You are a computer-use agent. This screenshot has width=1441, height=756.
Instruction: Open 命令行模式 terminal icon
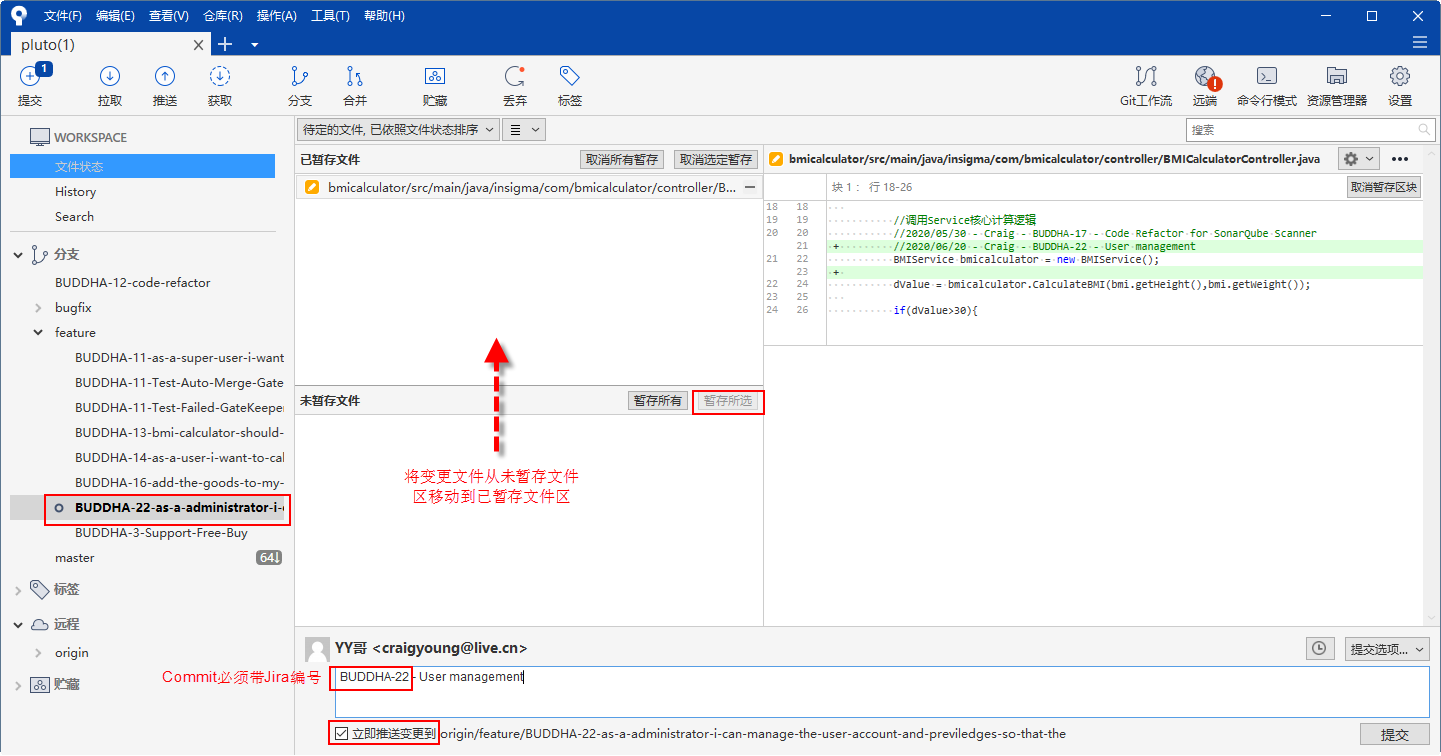1266,78
